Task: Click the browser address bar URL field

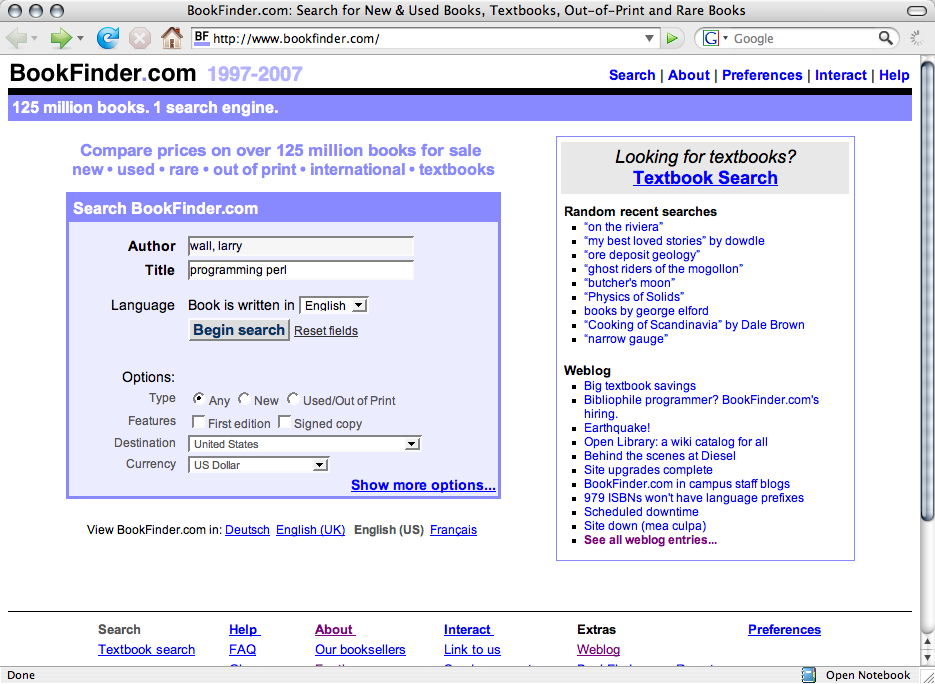Action: pyautogui.click(x=425, y=39)
